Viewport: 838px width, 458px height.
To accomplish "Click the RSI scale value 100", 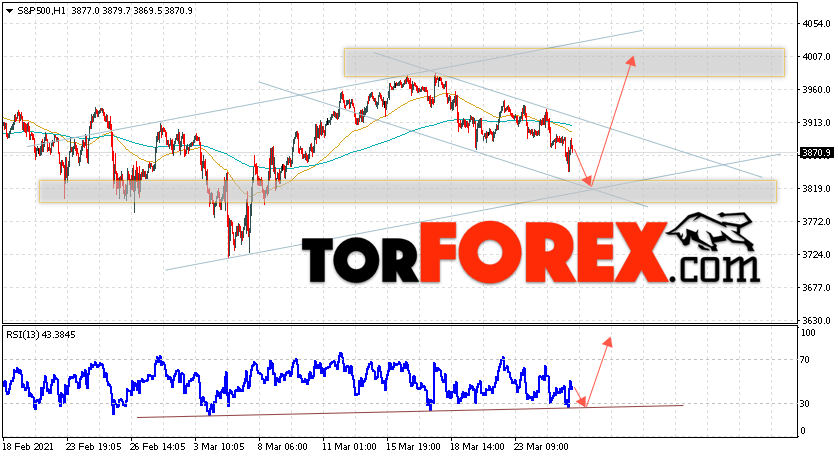I will 809,333.
